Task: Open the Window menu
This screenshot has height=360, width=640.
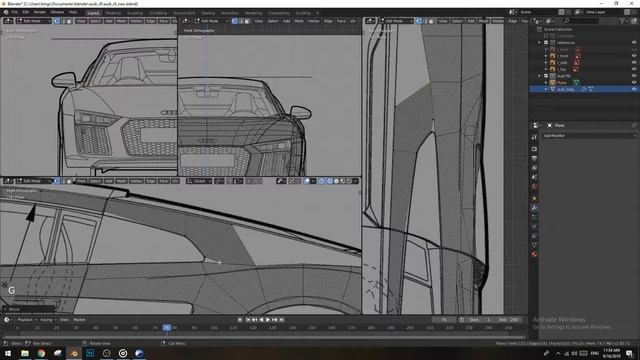Action: [x=57, y=12]
